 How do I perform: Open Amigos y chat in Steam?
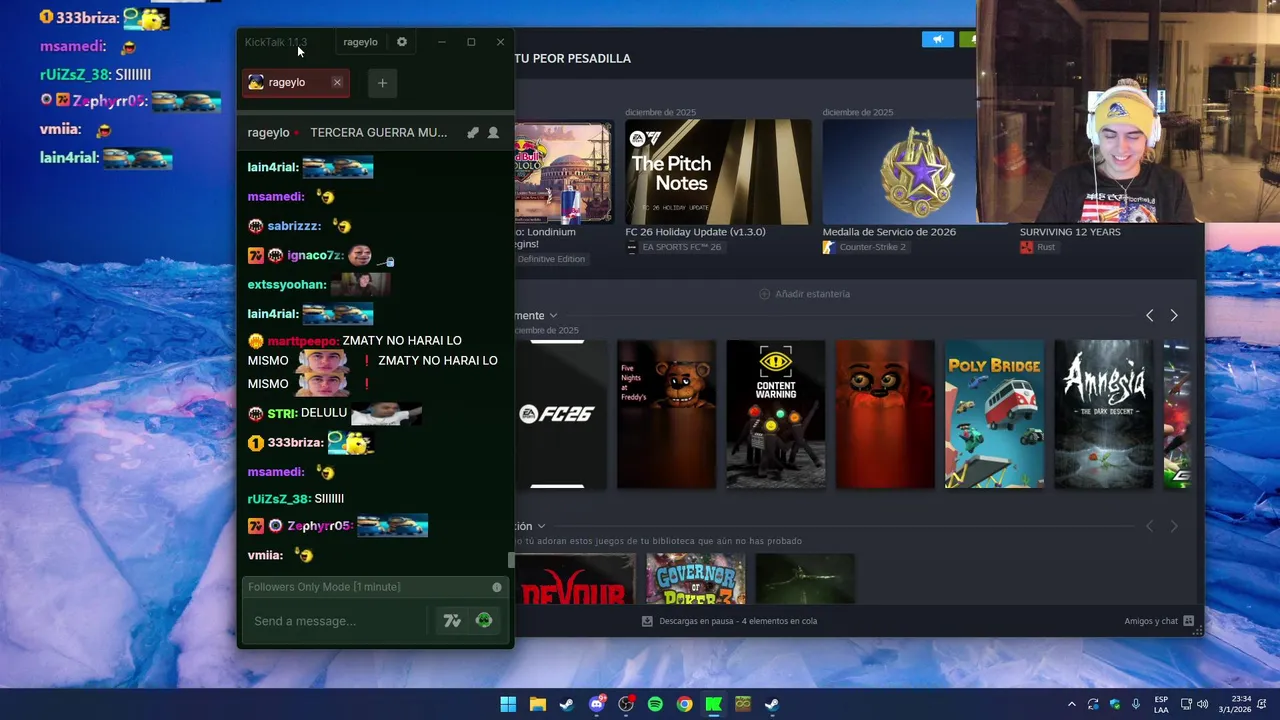1159,621
